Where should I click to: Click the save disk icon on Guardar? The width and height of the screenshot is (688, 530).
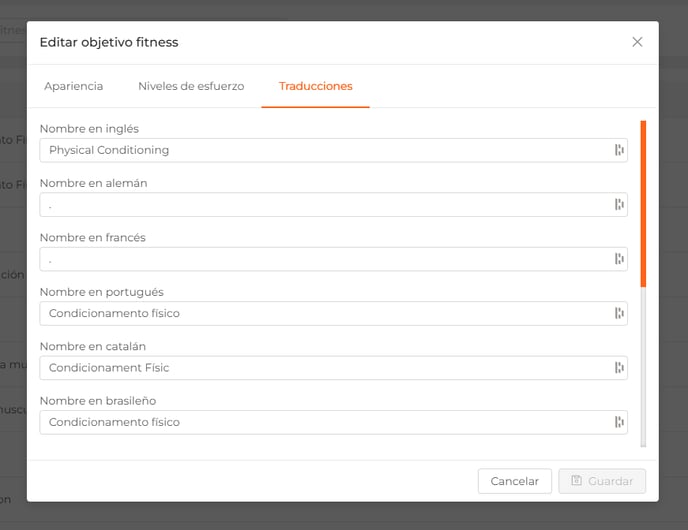577,480
